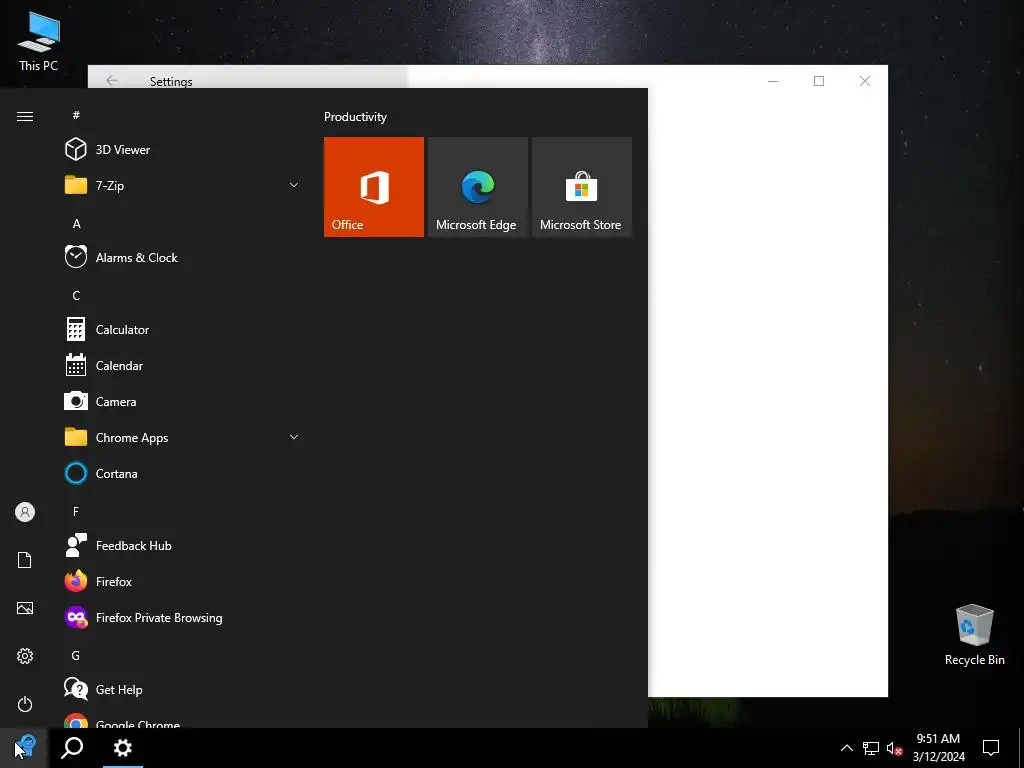Click the Office tile

tap(374, 187)
